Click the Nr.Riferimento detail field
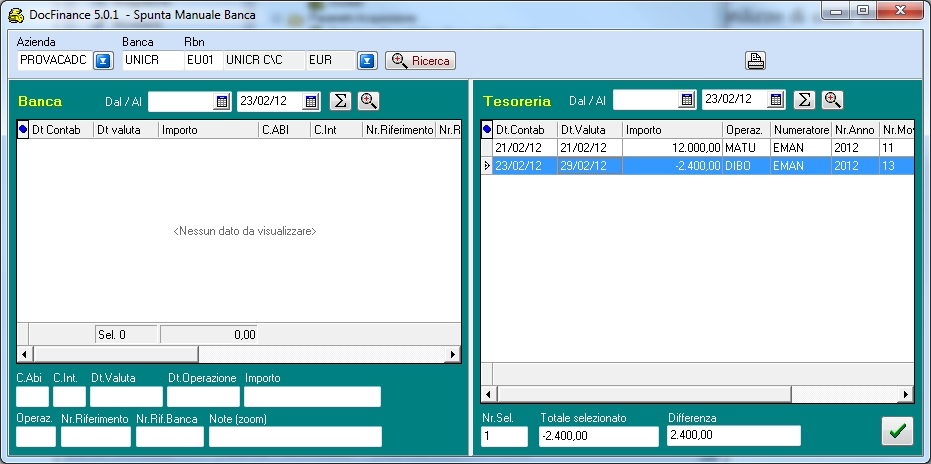The height and width of the screenshot is (464, 931). point(96,437)
